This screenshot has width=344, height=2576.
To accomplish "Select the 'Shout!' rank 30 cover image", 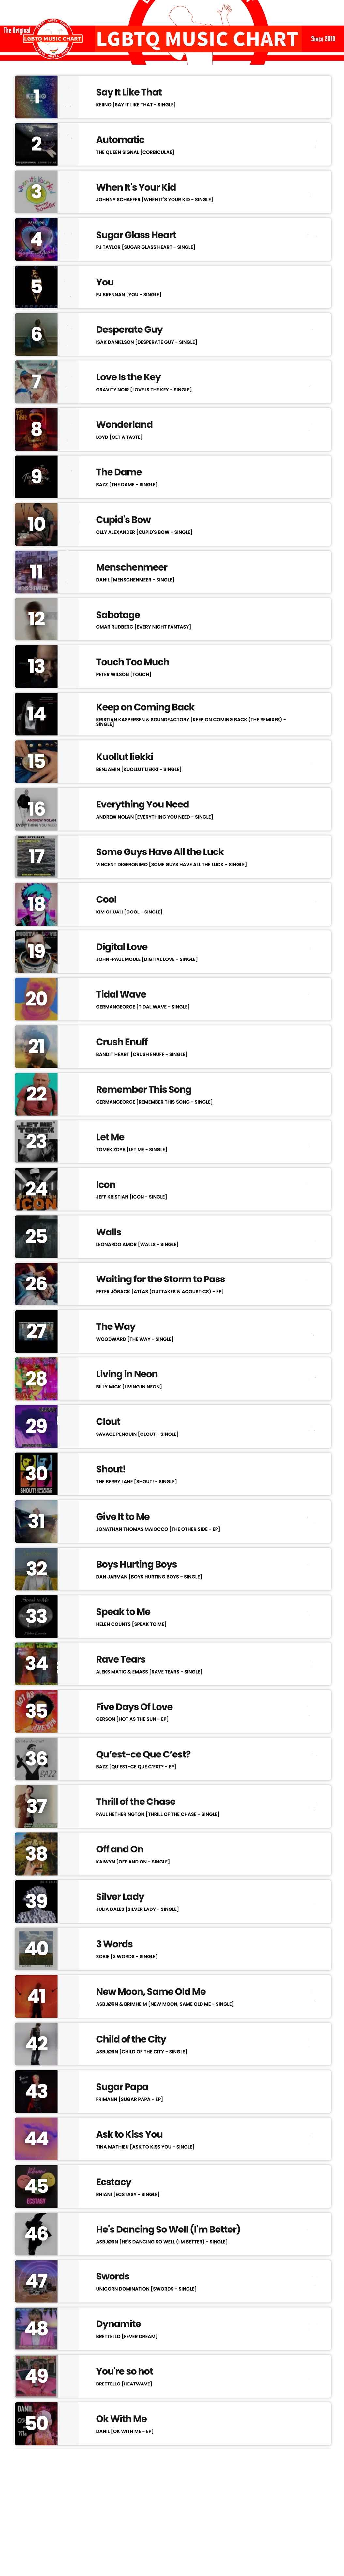I will (36, 1473).
